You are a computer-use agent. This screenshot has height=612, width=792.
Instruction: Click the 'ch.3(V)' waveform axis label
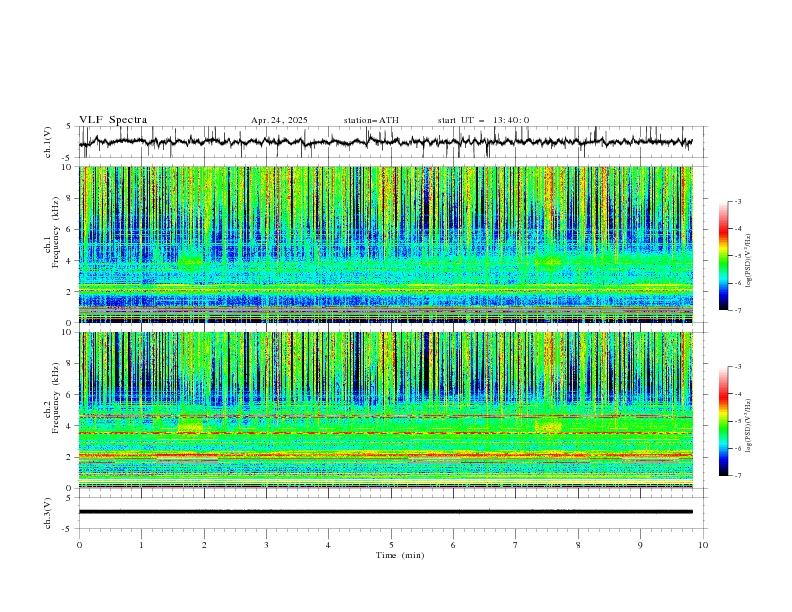(48, 513)
